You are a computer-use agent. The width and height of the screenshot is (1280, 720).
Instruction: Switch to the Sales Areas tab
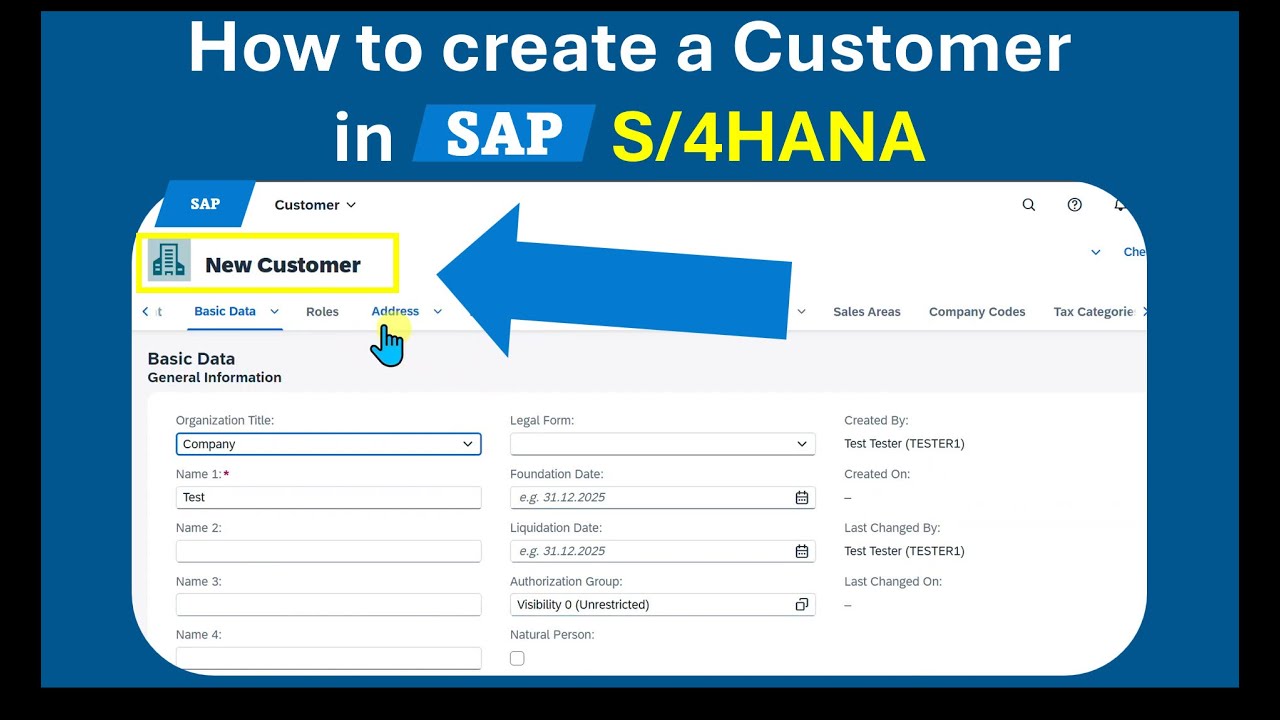click(x=867, y=312)
